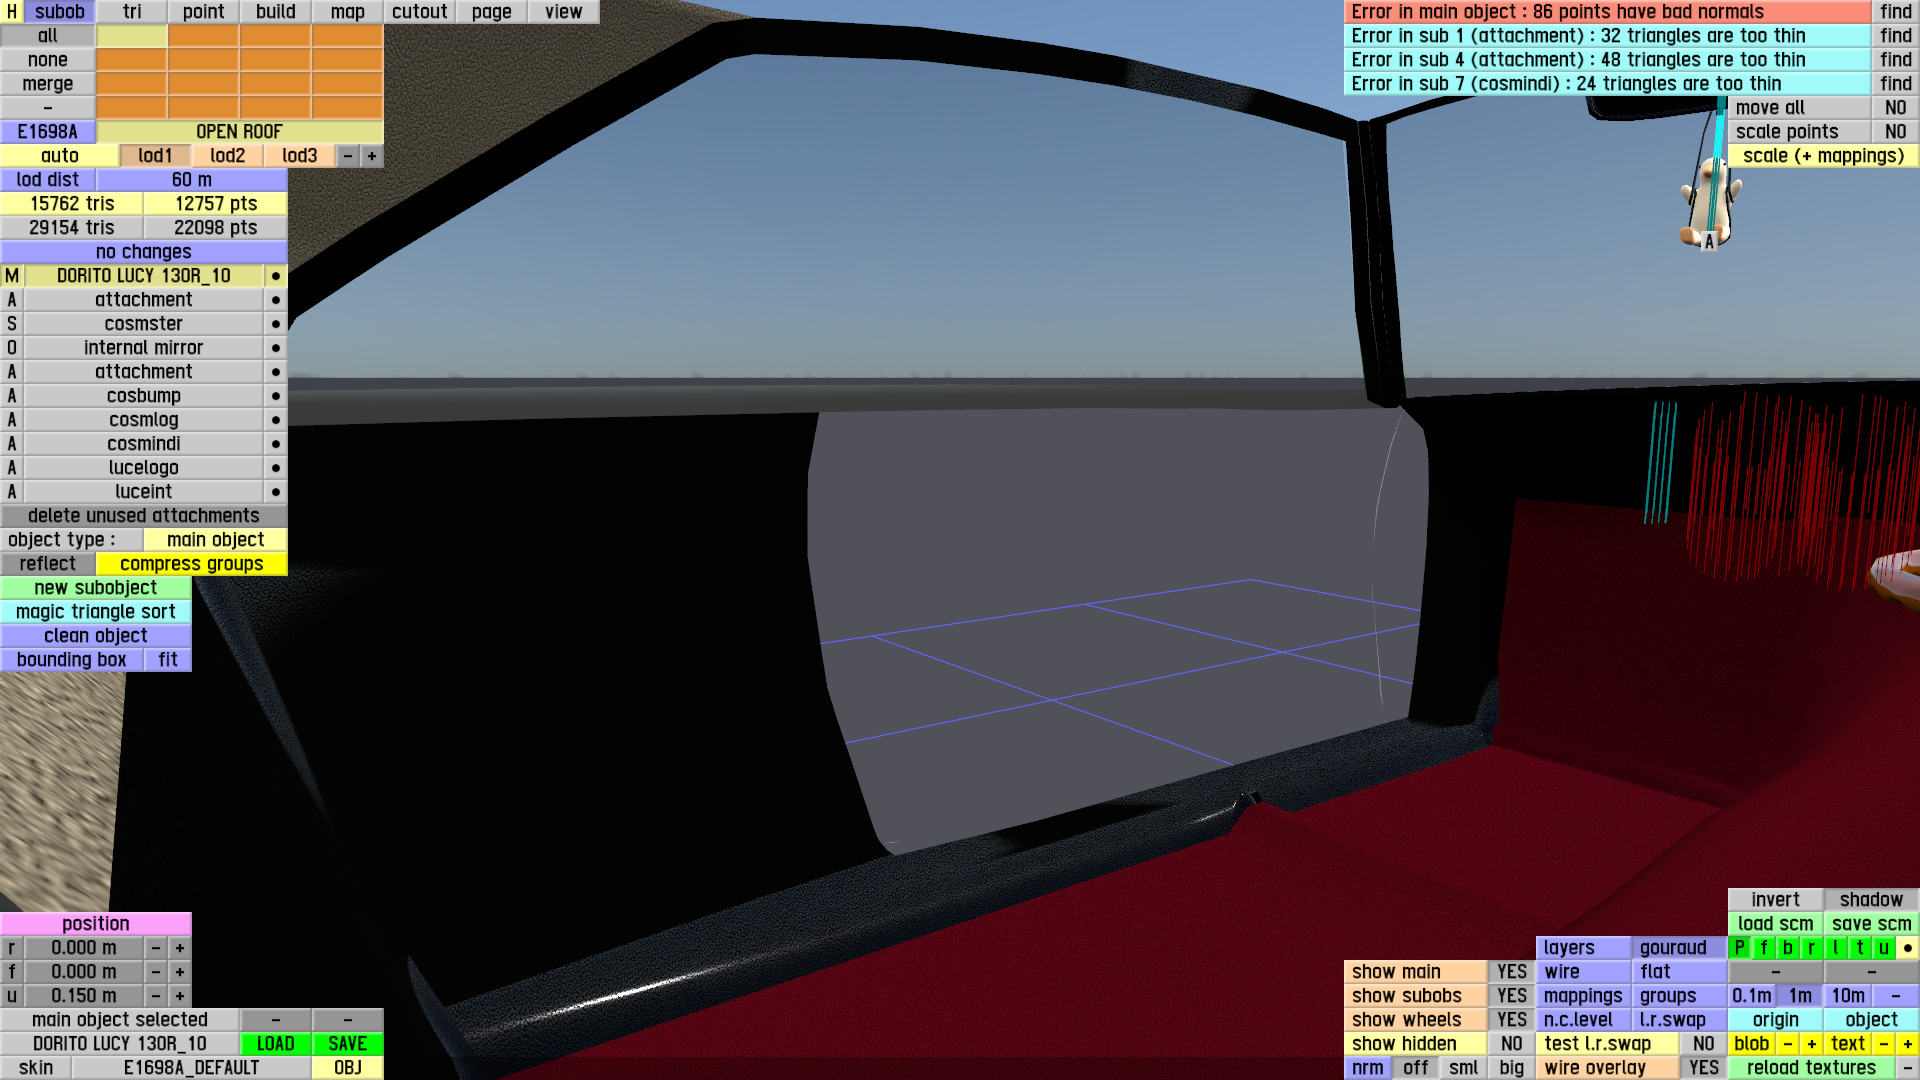Image resolution: width=1920 pixels, height=1080 pixels.
Task: Open the cutout tab
Action: pyautogui.click(x=419, y=12)
